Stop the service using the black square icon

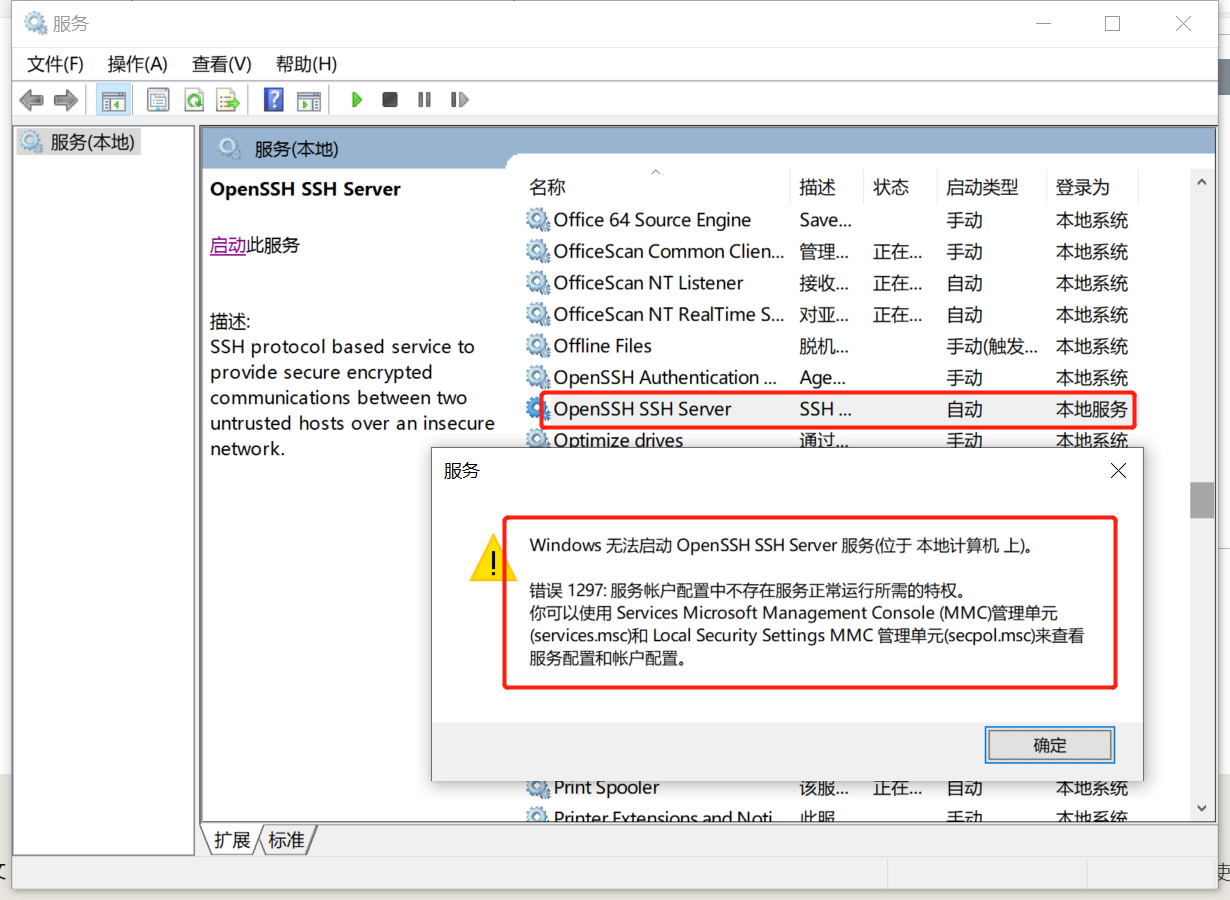(389, 99)
